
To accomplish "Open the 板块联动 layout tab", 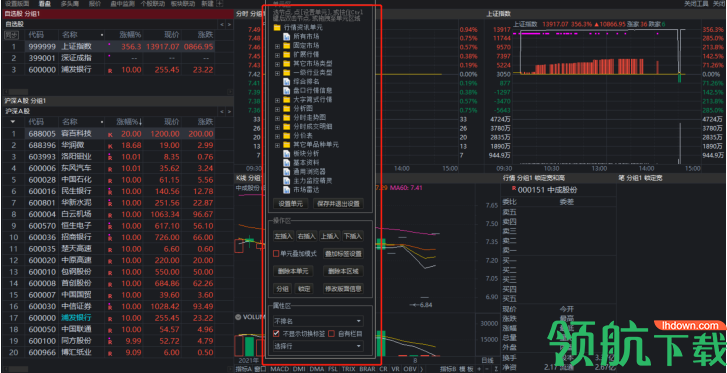I will click(182, 3).
